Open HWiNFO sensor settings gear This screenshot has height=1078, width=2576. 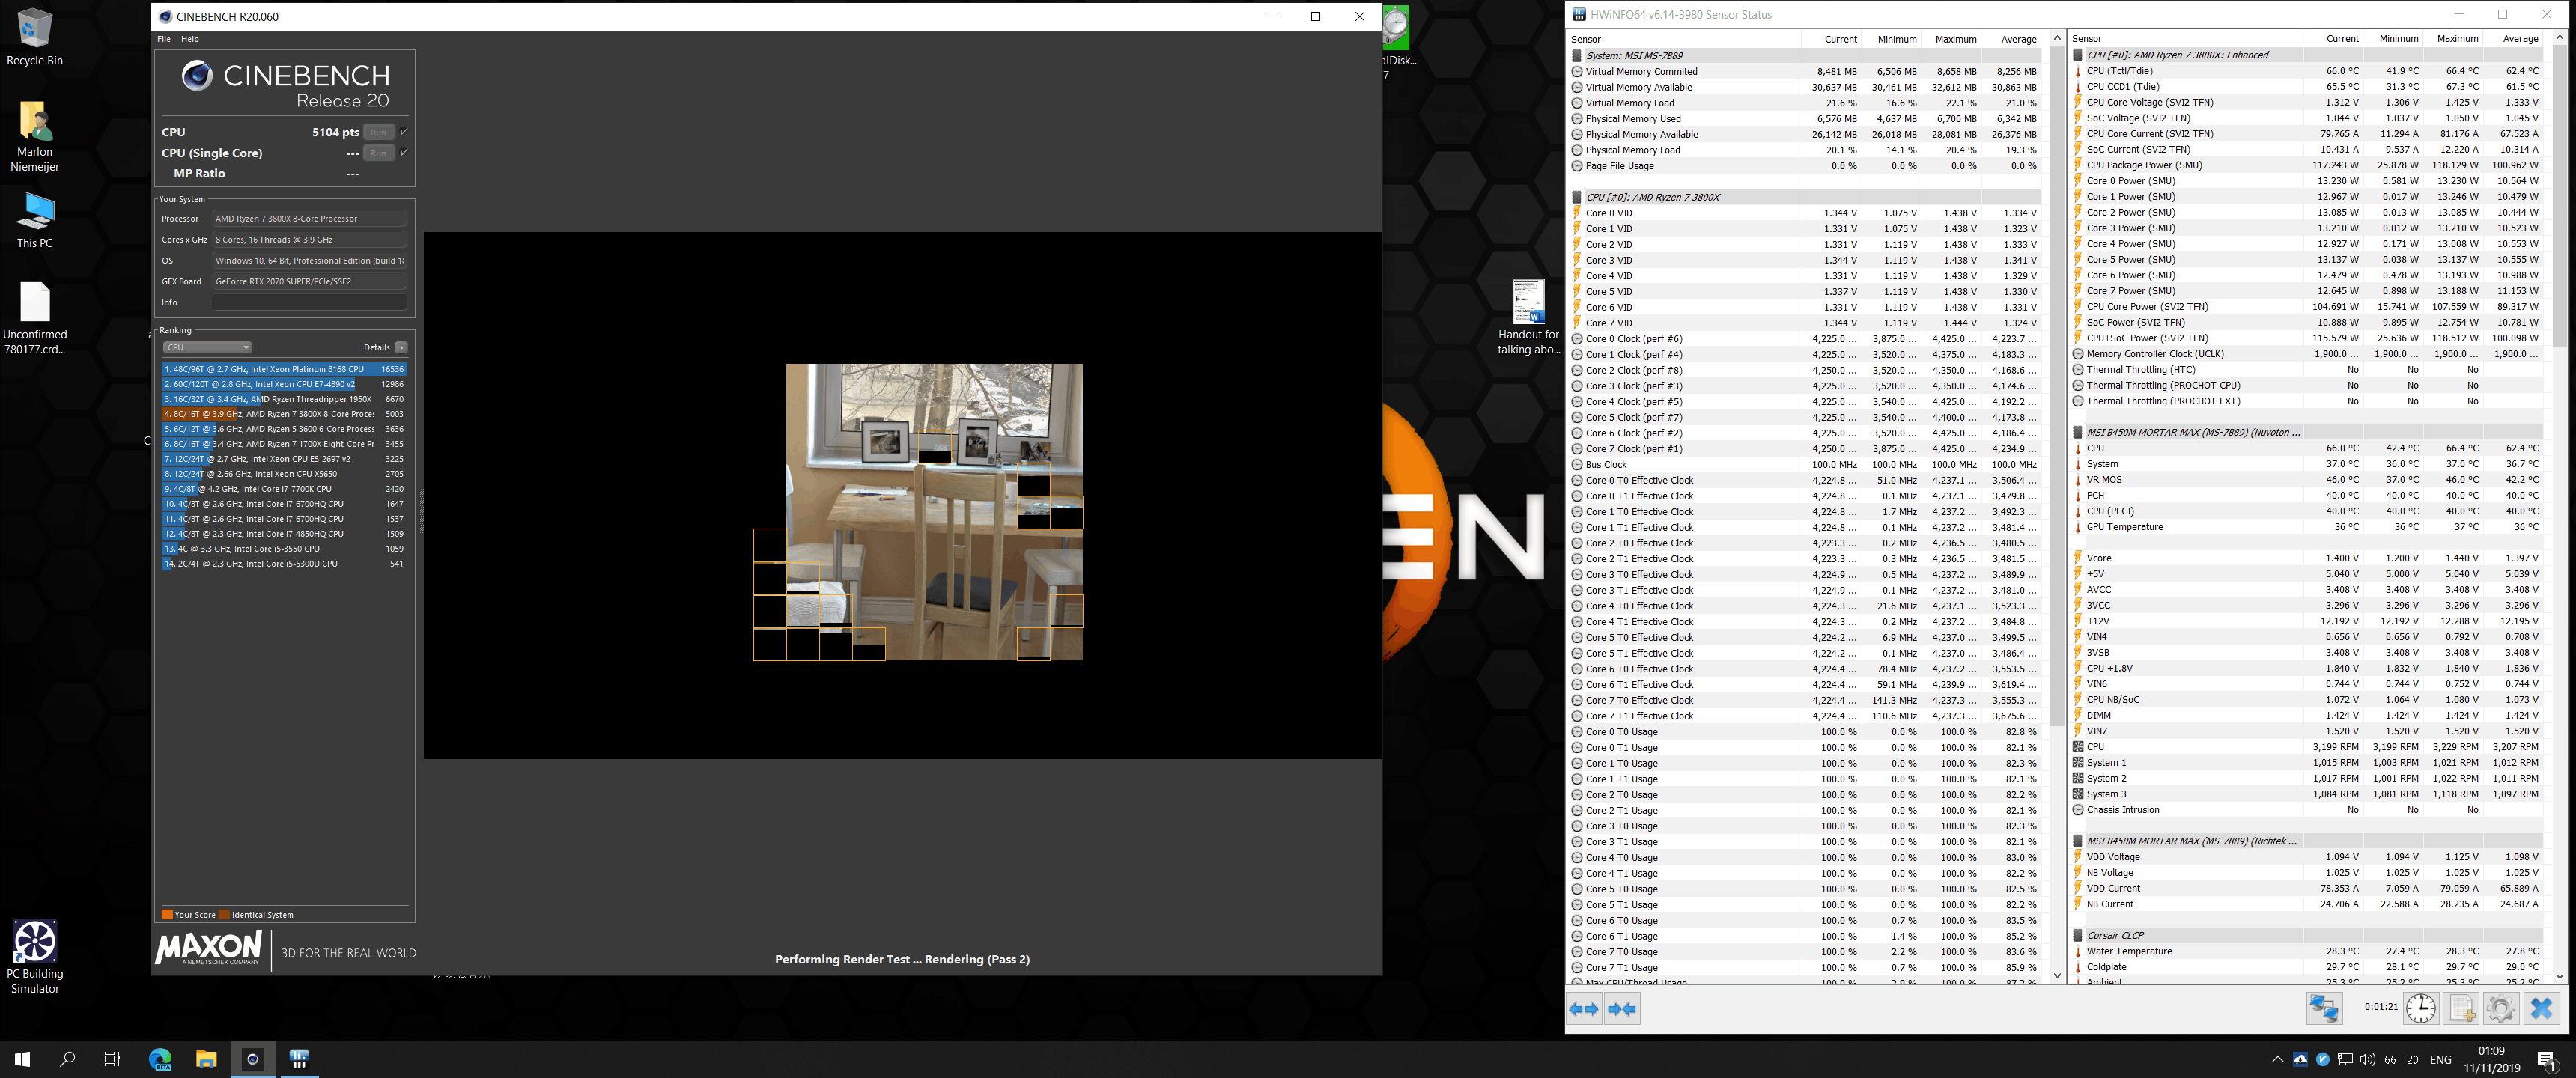[x=2500, y=1008]
